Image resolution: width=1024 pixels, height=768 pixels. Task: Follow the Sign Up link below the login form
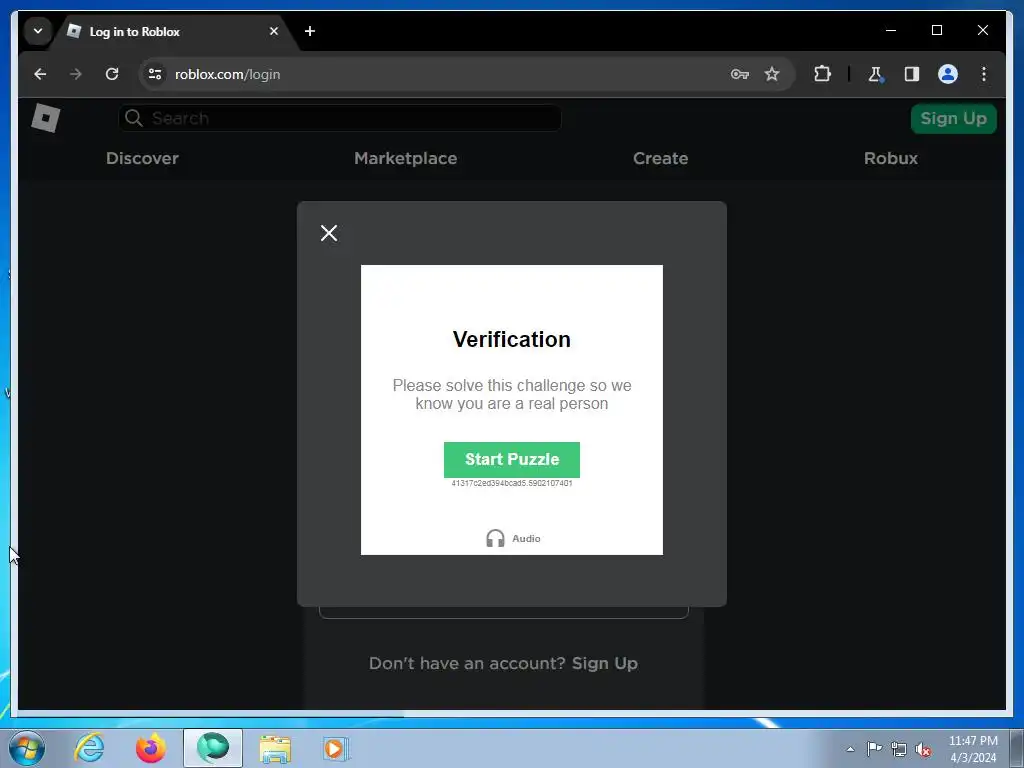[605, 664]
